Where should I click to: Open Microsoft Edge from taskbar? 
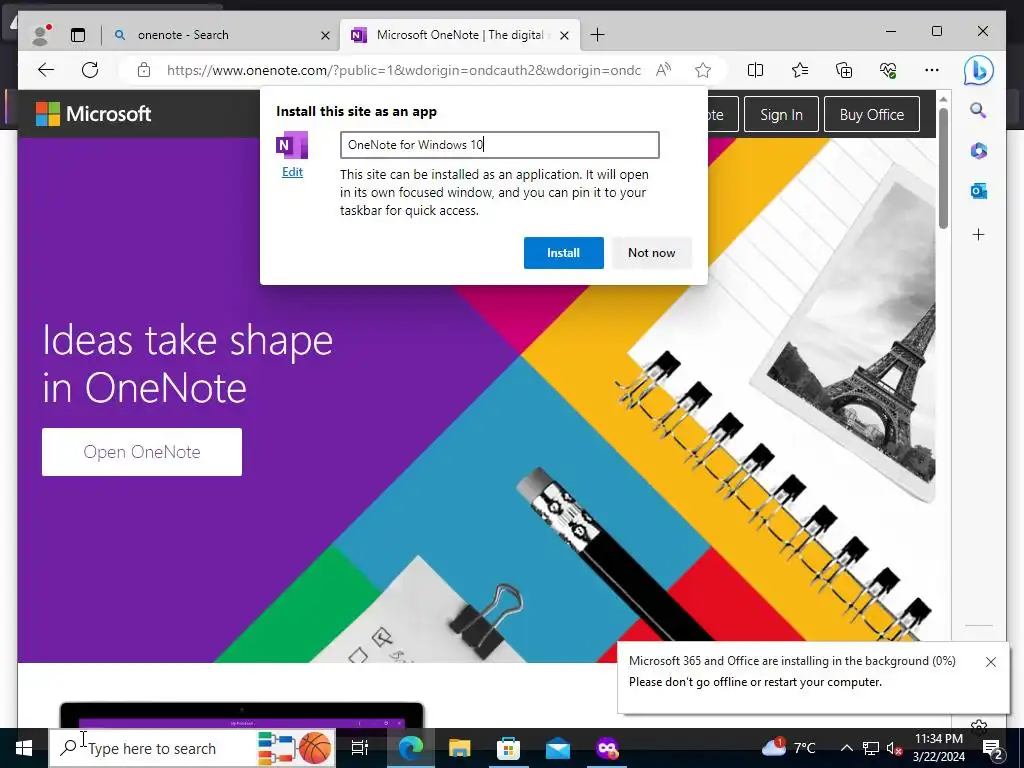coord(411,748)
